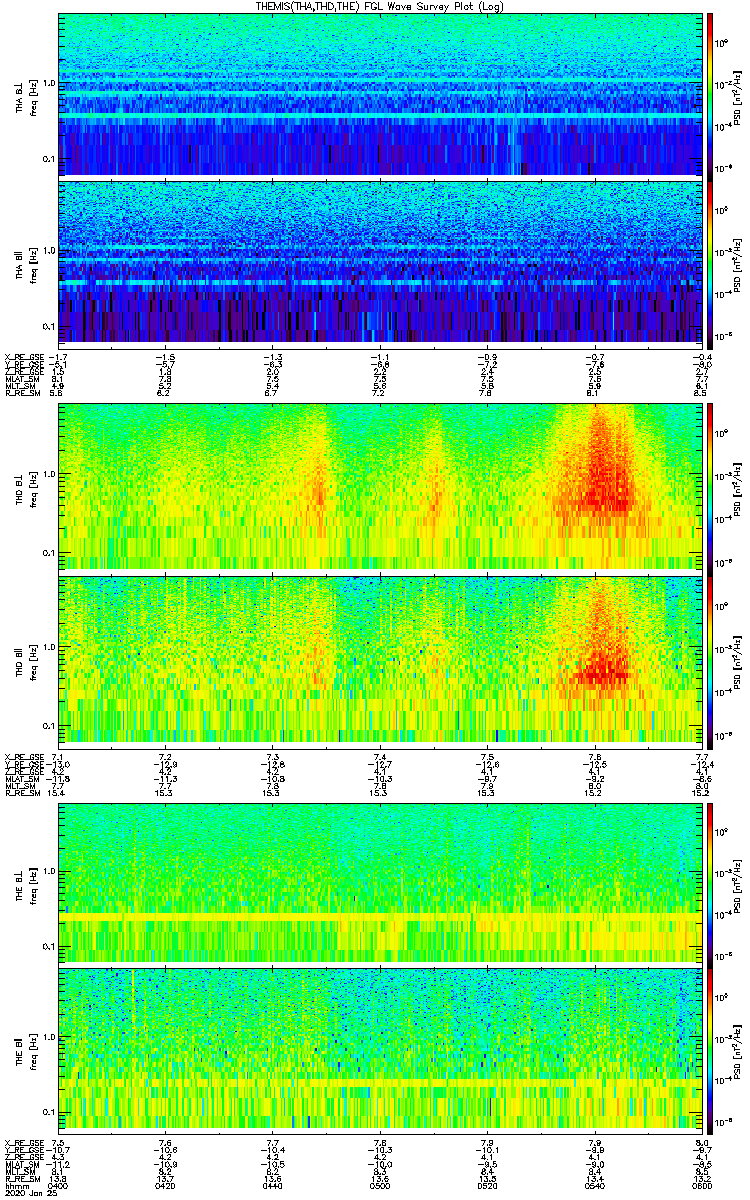750x1200 pixels.
Task: Select the THE B∥ freq [Hz] axis label
Action: pos(26,1050)
